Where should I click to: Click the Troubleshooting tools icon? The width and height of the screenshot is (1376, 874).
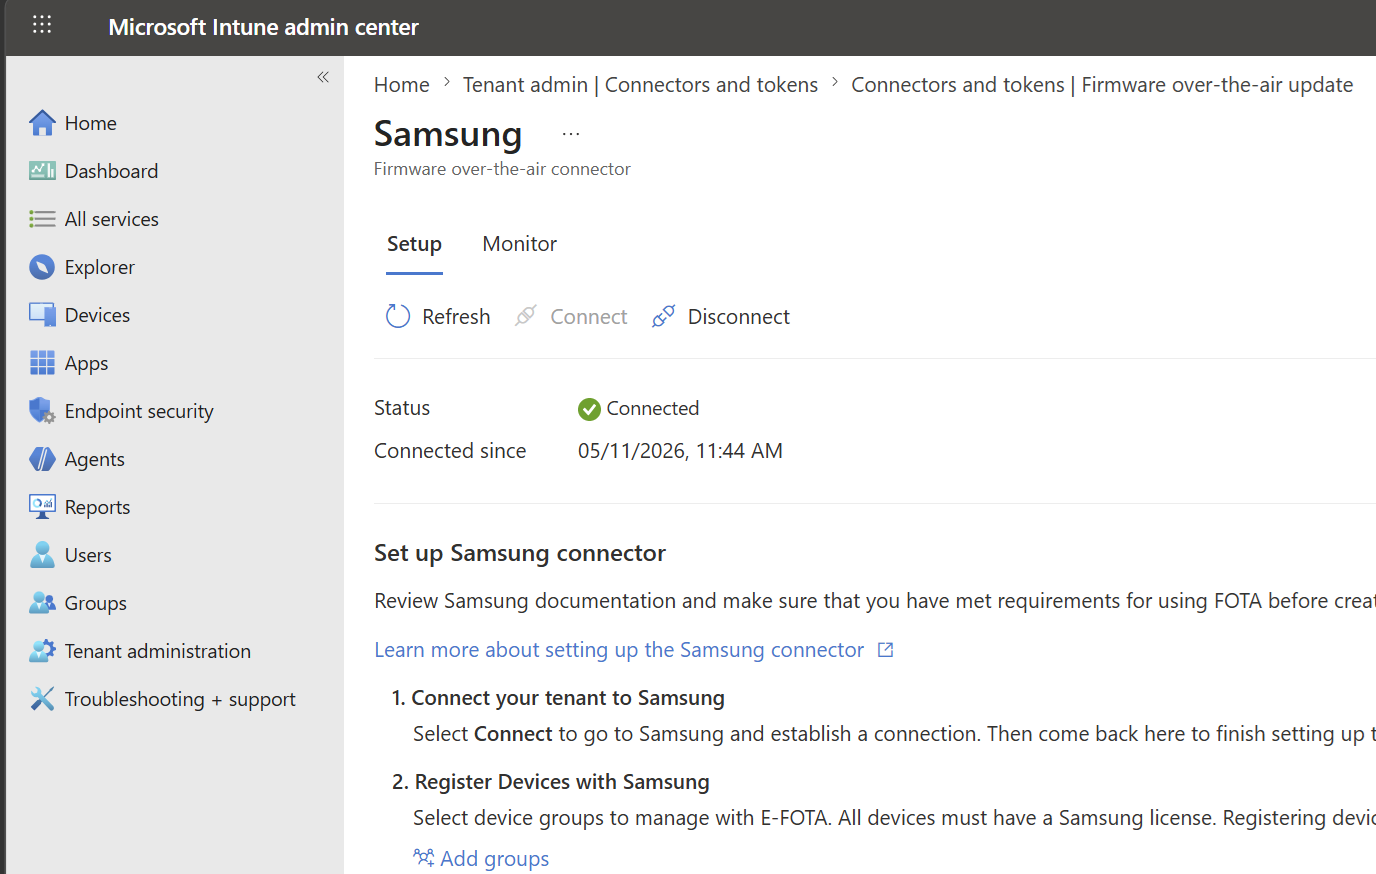click(x=42, y=699)
